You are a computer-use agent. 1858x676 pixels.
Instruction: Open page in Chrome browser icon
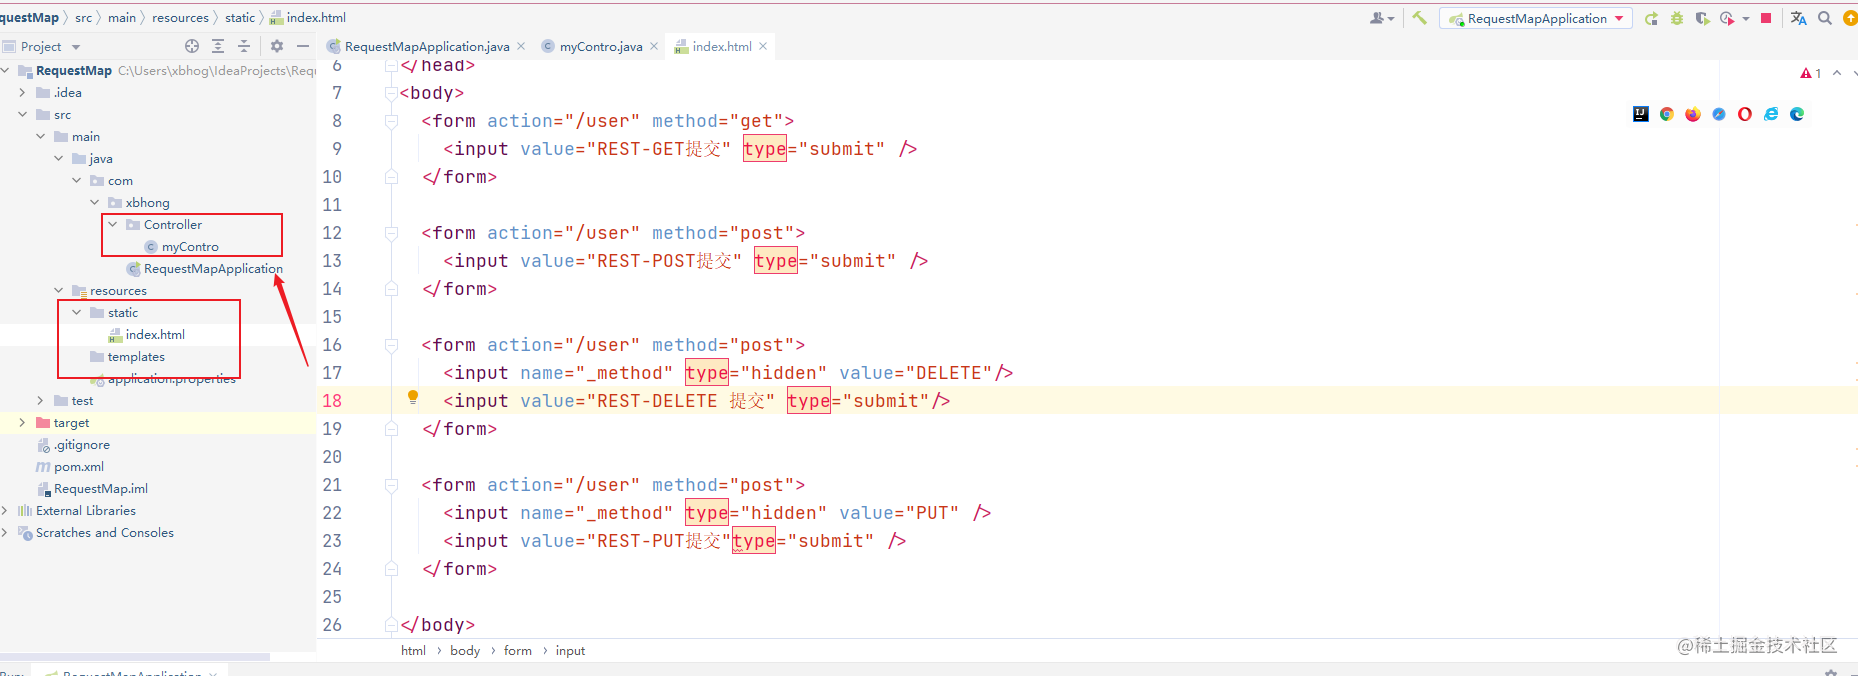(x=1667, y=114)
